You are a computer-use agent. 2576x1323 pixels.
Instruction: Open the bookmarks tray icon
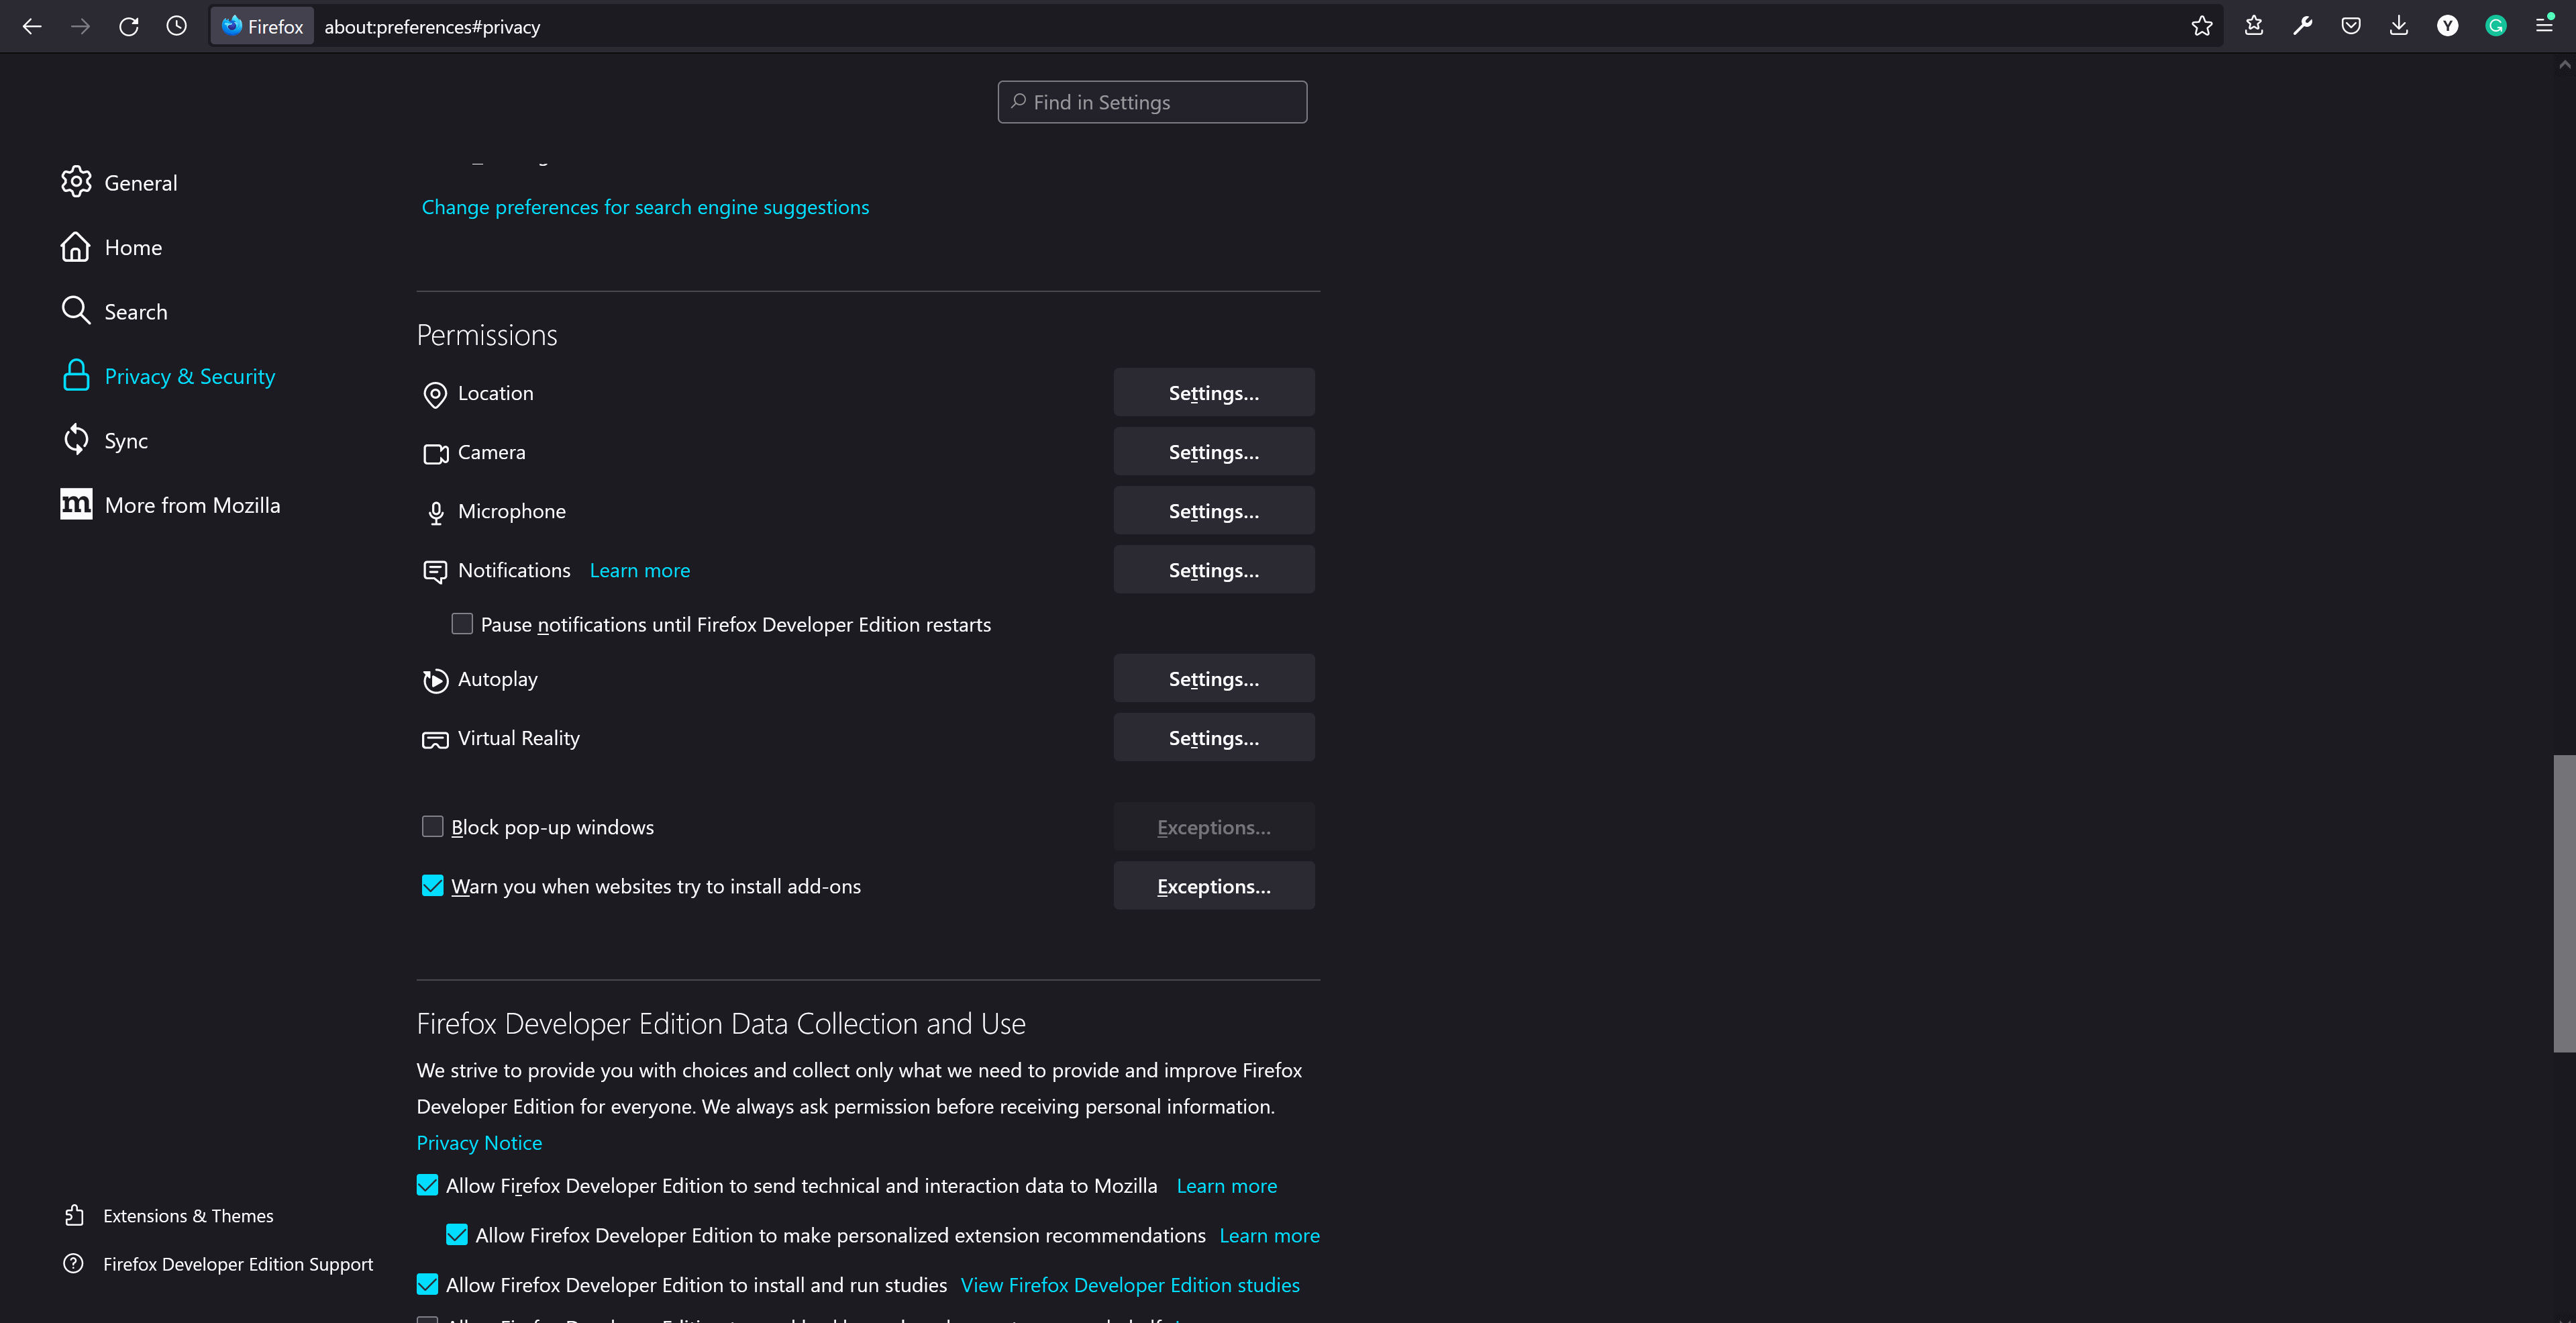tap(2254, 27)
